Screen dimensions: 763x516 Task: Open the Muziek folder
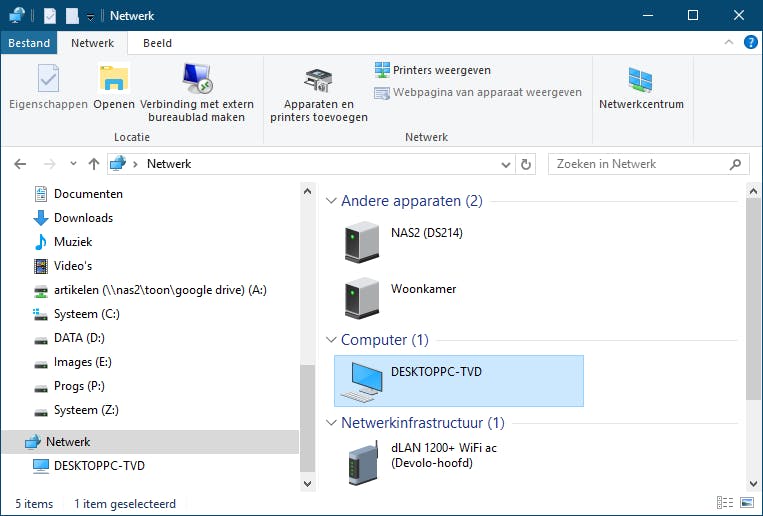coord(63,242)
